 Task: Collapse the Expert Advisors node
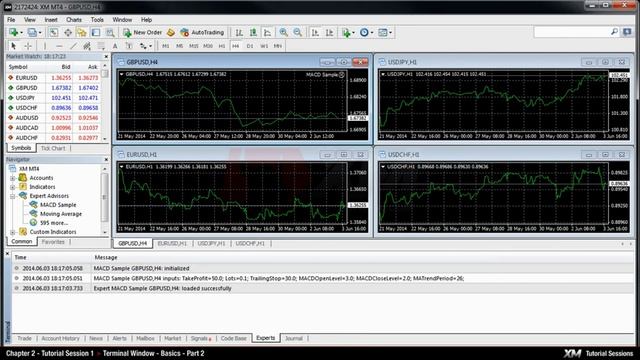pyautogui.click(x=13, y=196)
